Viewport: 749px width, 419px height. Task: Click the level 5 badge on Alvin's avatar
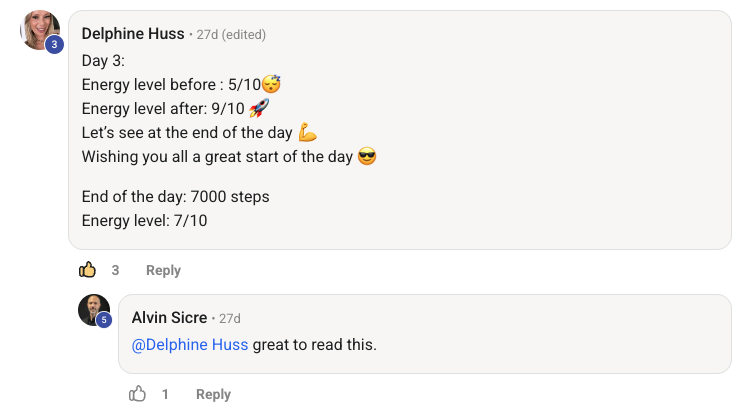[104, 320]
